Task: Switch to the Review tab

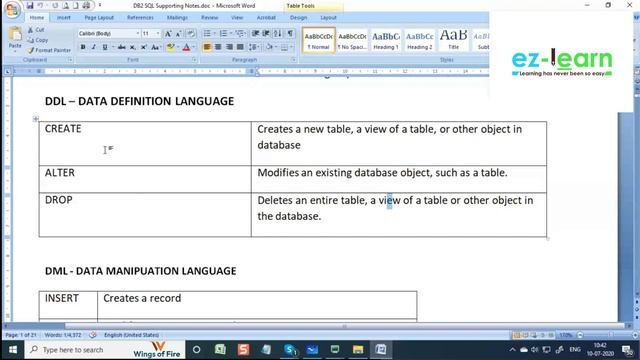Action: point(209,18)
